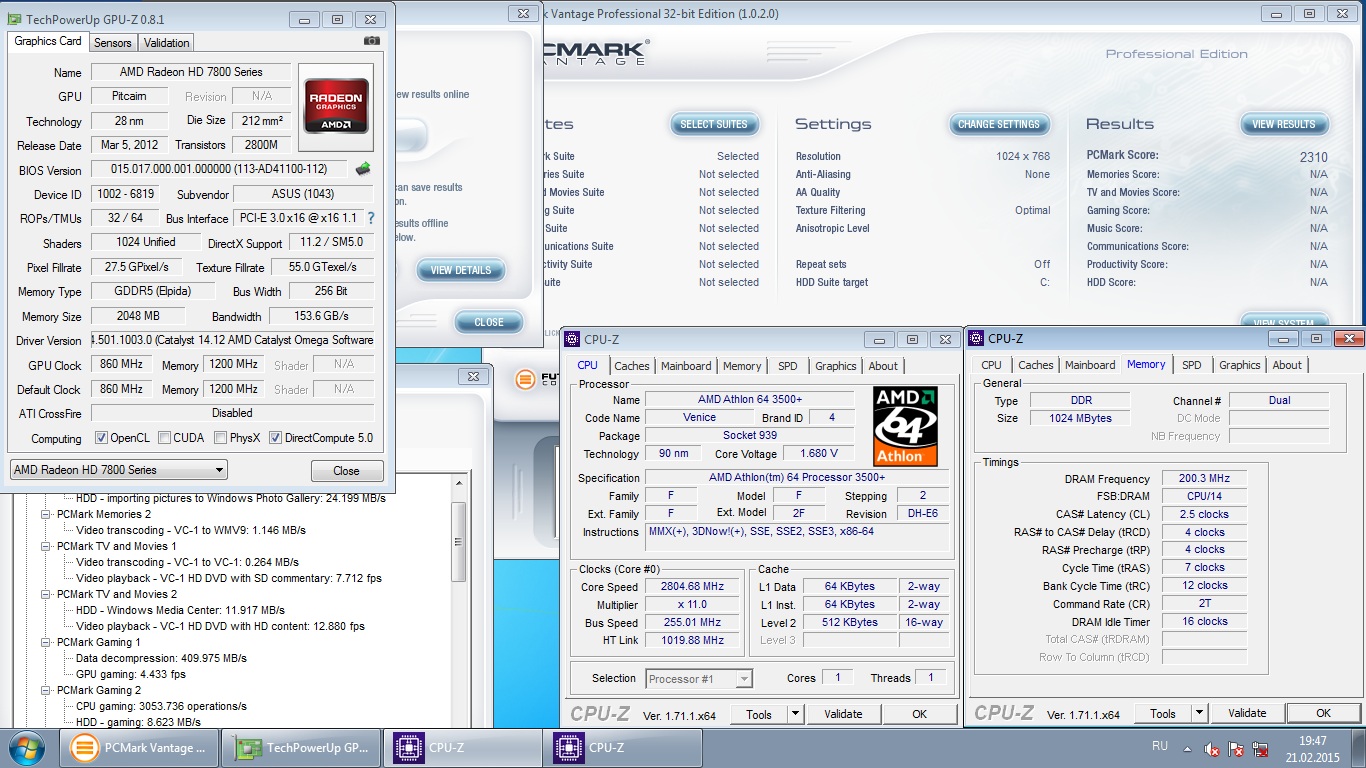The height and width of the screenshot is (768, 1366).
Task: Collapse PCMark TV and Movies 1 node
Action: click(x=46, y=546)
